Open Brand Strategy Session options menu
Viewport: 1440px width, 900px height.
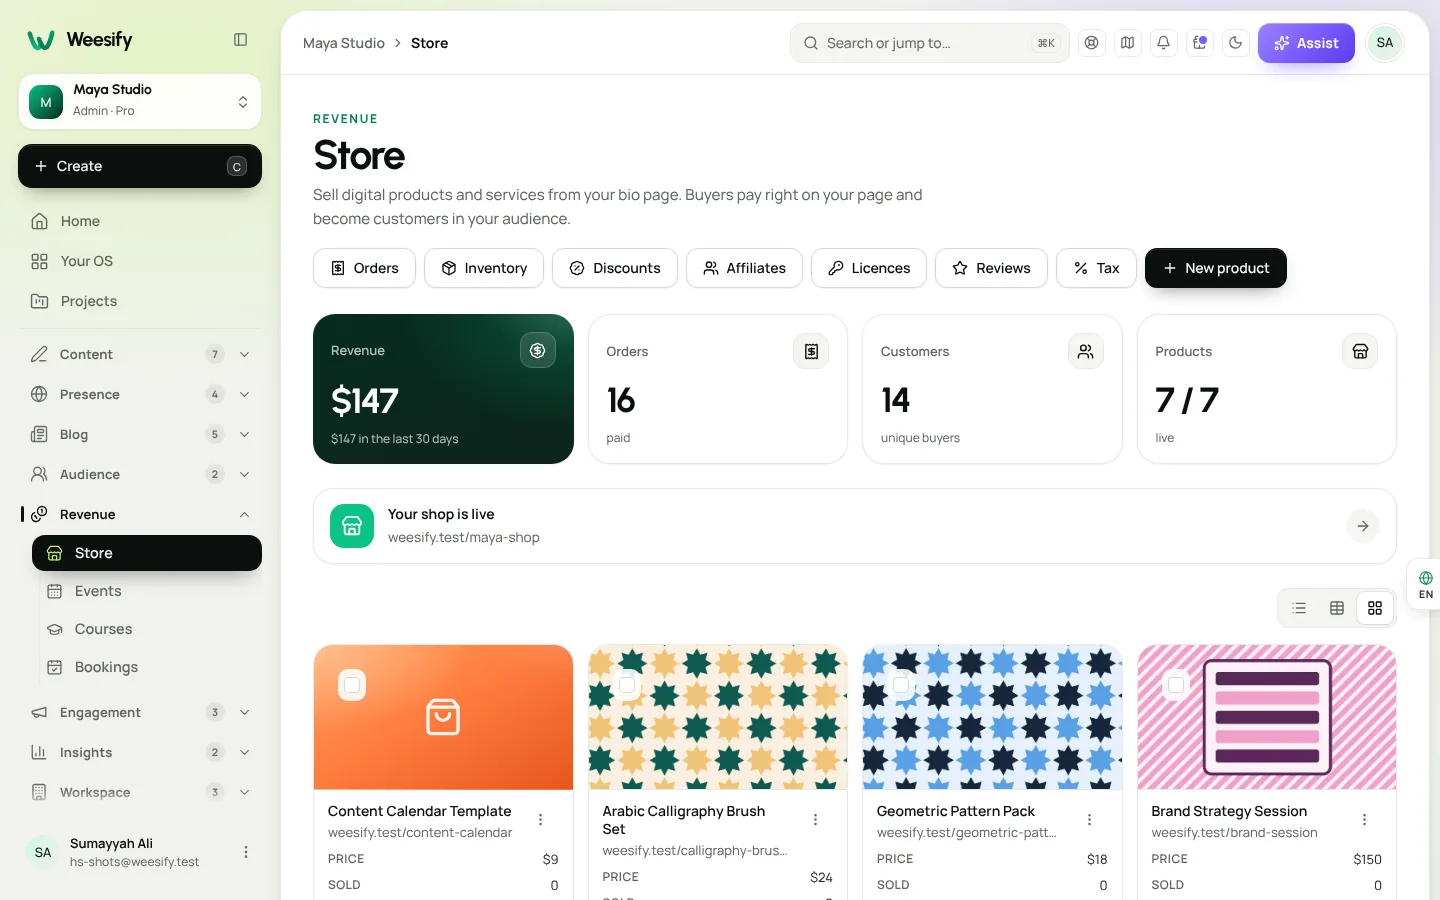pos(1364,820)
